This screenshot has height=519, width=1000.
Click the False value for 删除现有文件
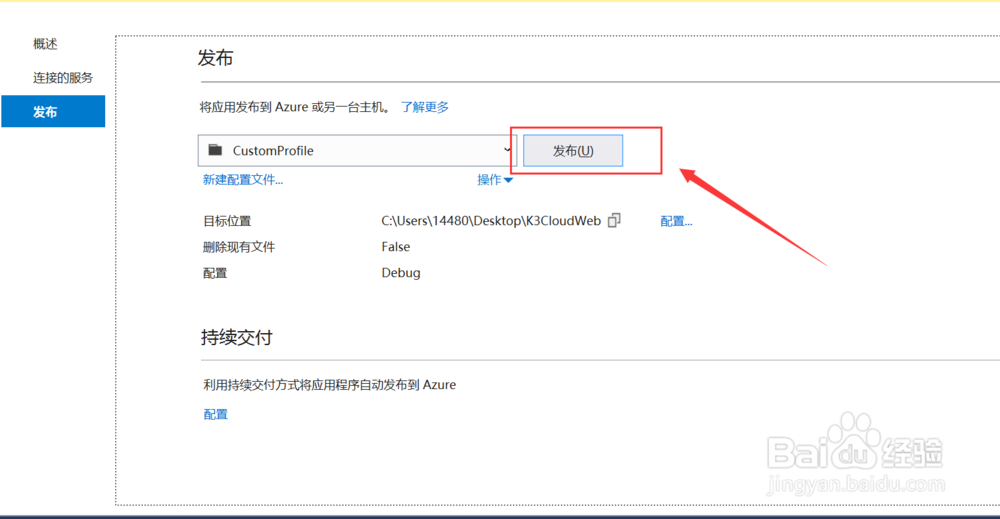pos(396,247)
